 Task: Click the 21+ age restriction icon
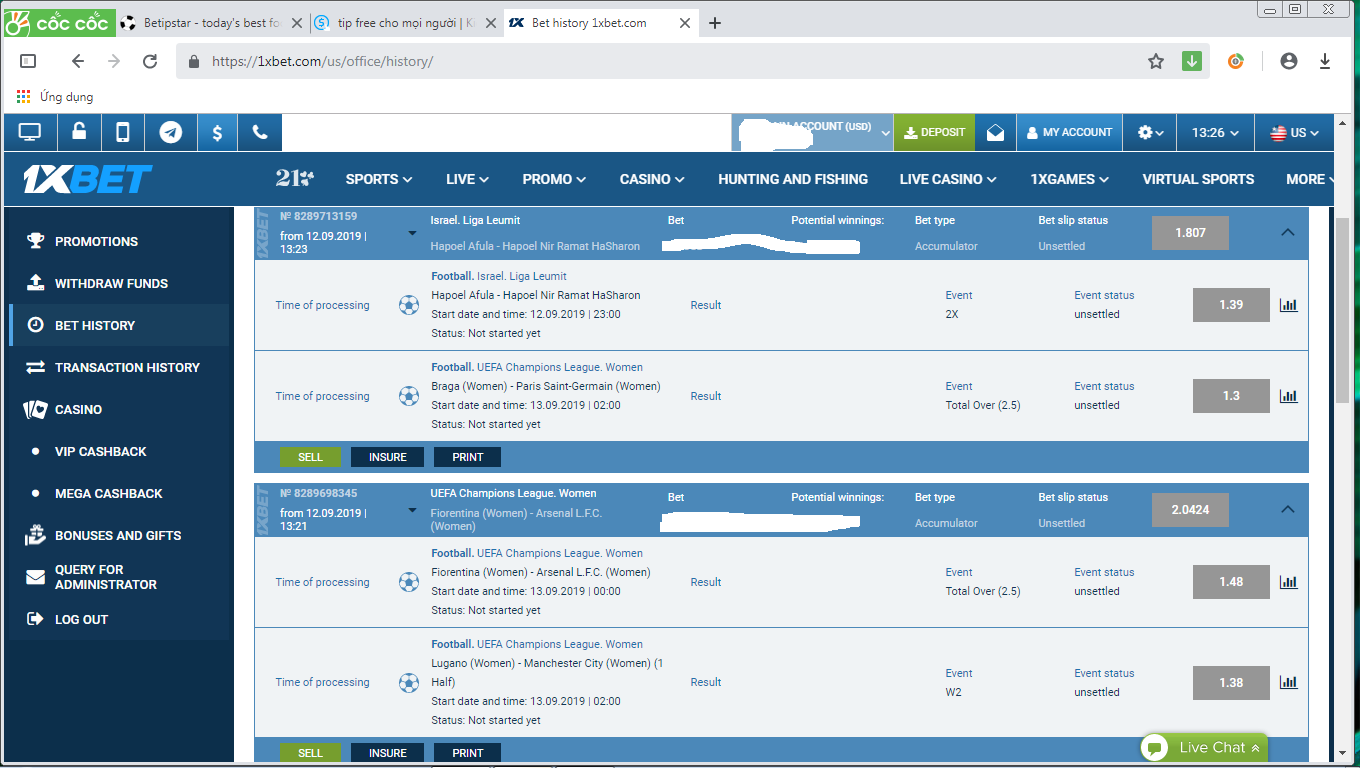click(295, 179)
